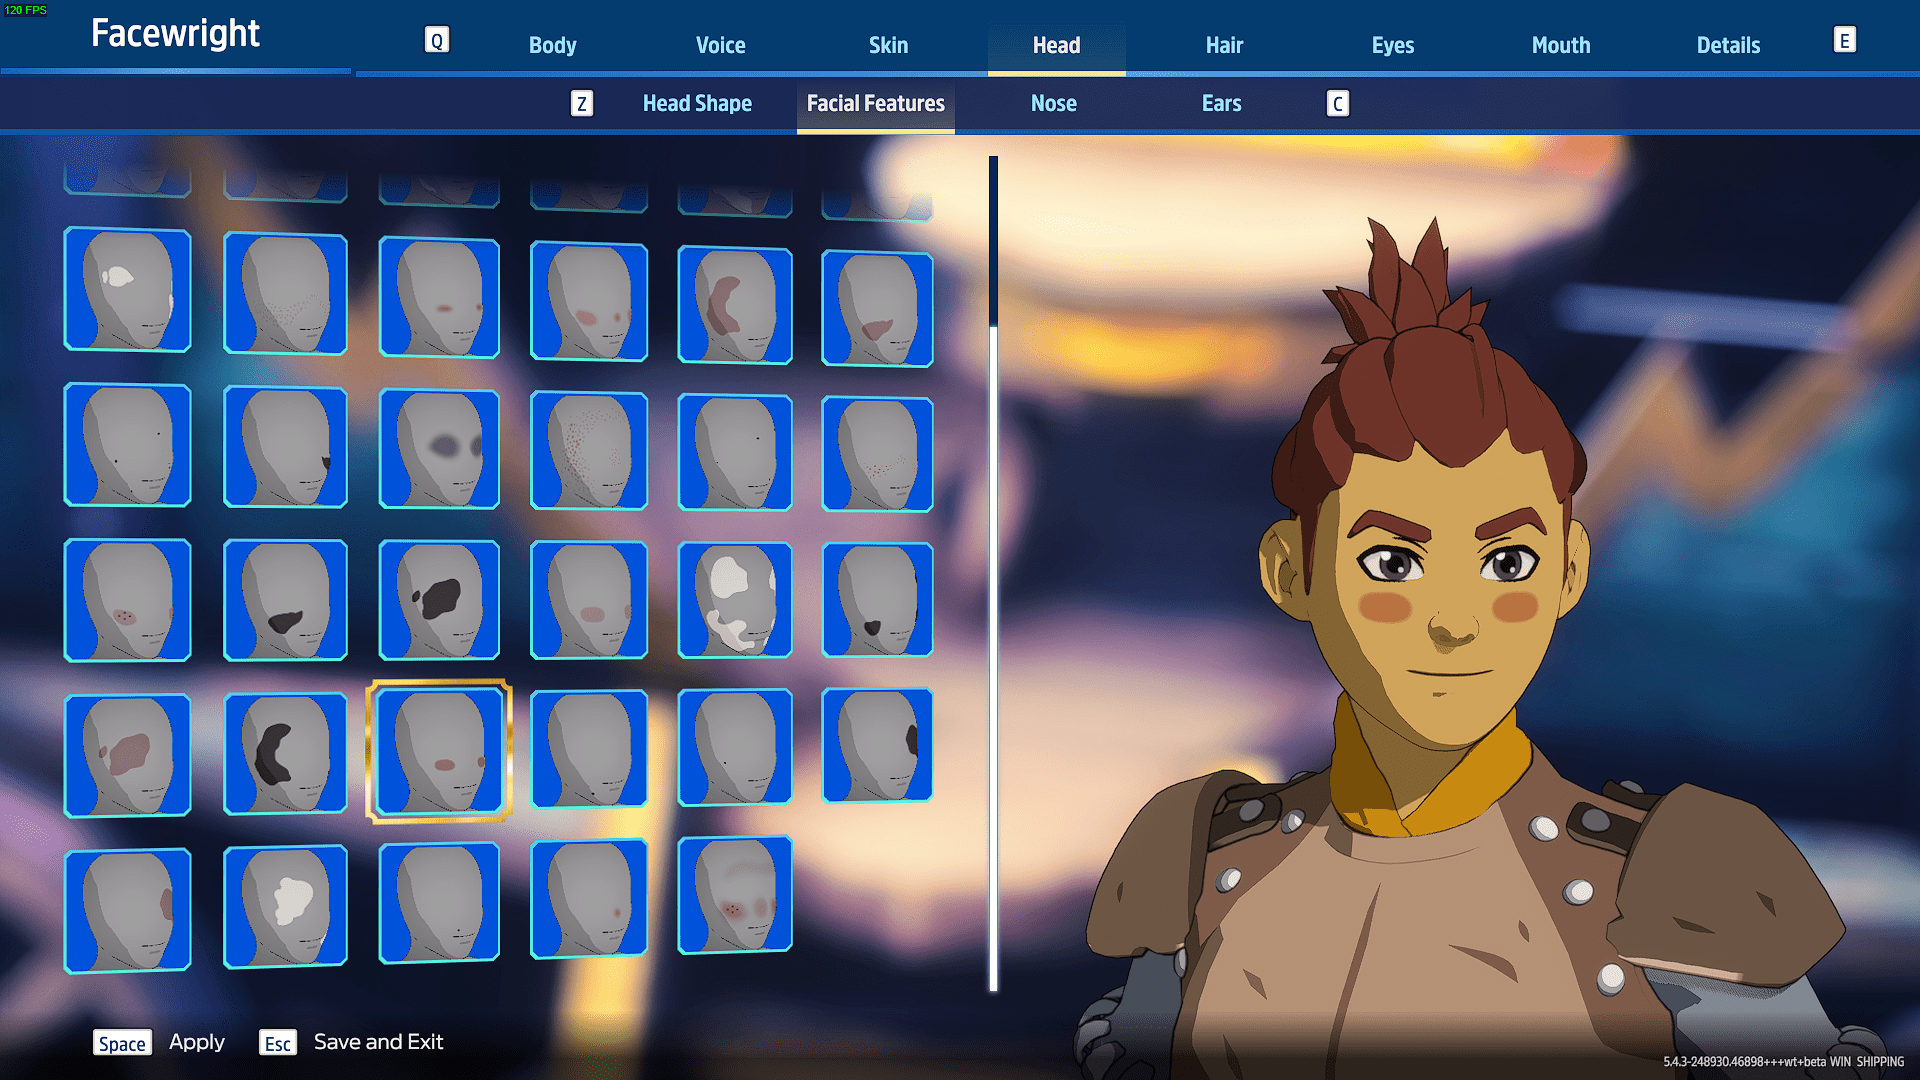Click the Q previous-category key icon
Screen dimensions: 1920x1080
pyautogui.click(x=437, y=40)
